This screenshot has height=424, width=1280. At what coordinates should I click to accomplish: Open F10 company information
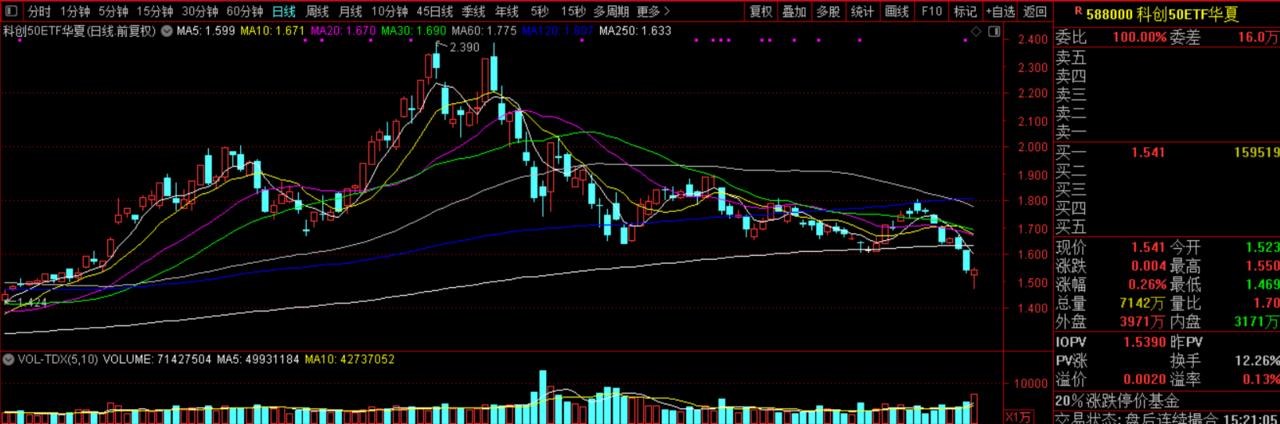coord(932,11)
